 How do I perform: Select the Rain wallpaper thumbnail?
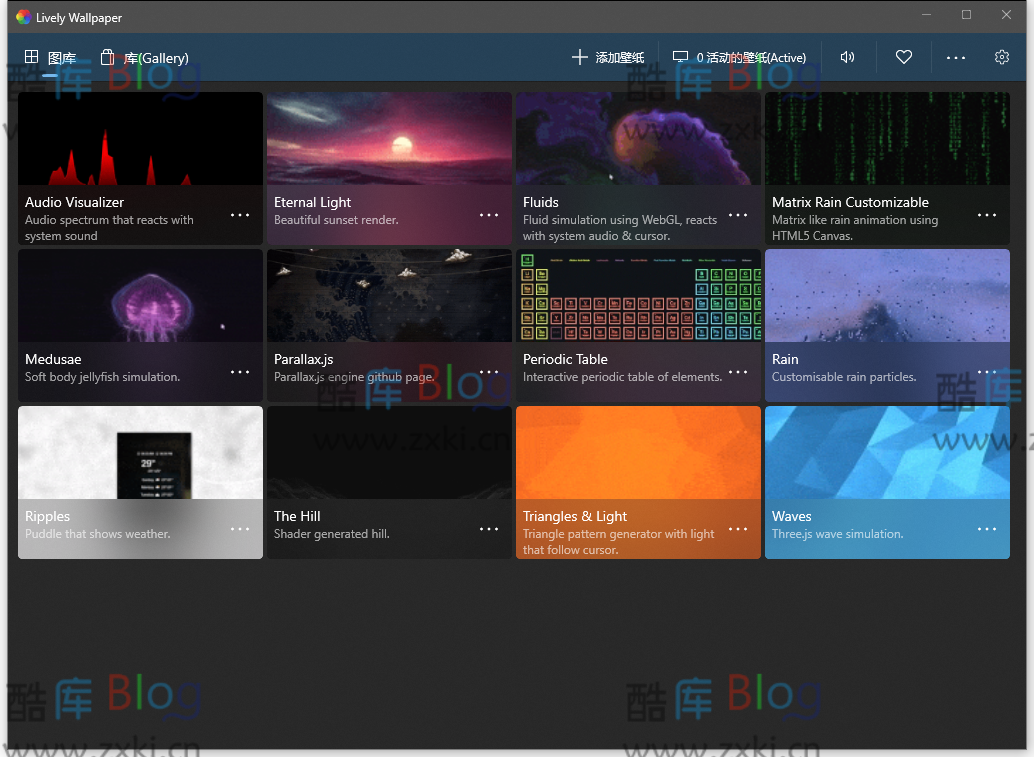click(x=886, y=295)
